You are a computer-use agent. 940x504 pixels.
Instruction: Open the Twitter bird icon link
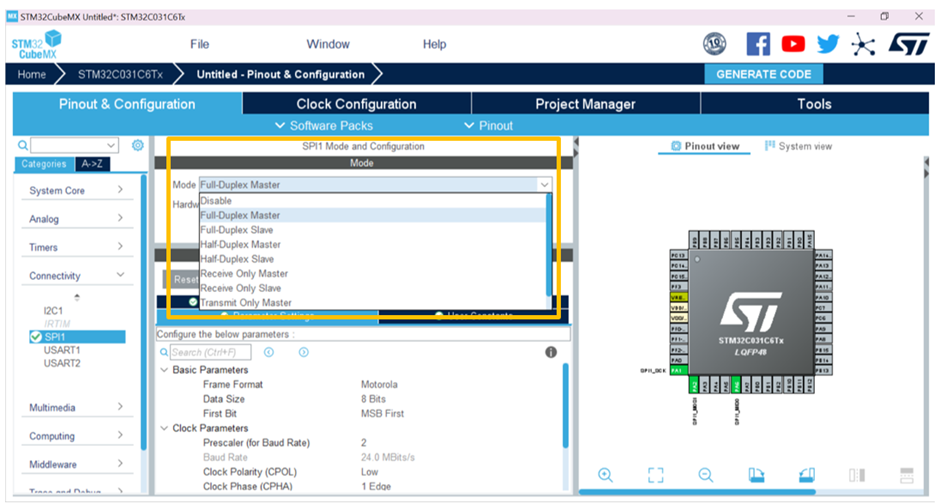[x=828, y=44]
